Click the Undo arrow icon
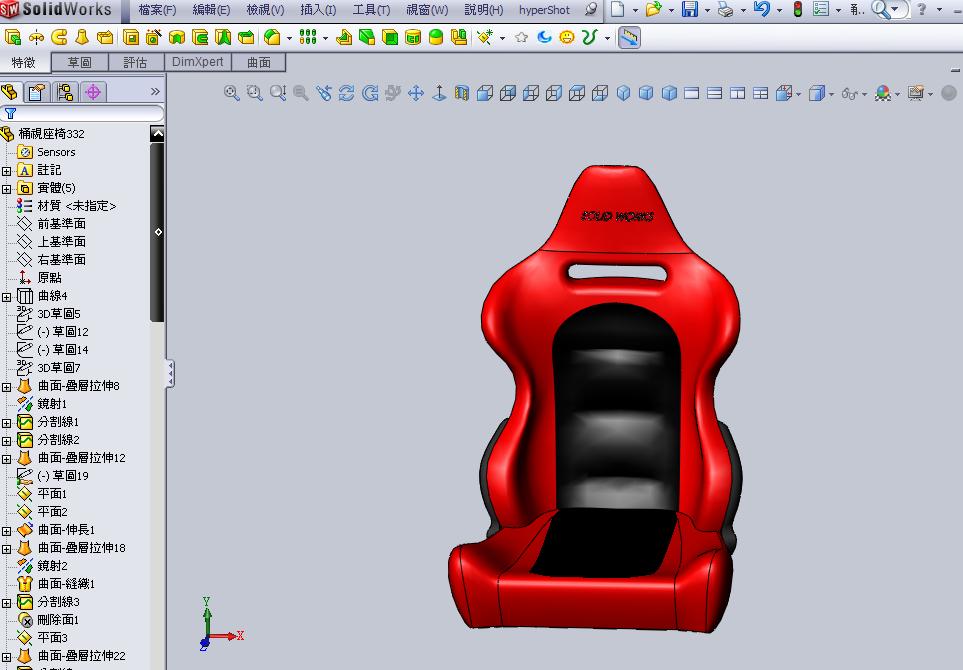The height and width of the screenshot is (670, 963). click(761, 9)
